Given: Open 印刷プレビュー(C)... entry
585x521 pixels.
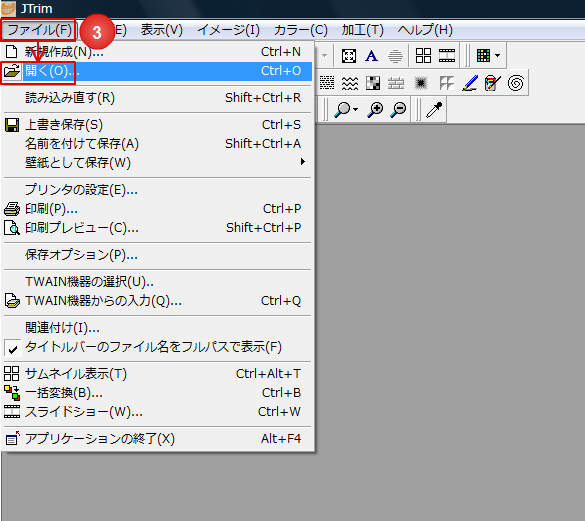Looking at the screenshot, I should 157,228.
